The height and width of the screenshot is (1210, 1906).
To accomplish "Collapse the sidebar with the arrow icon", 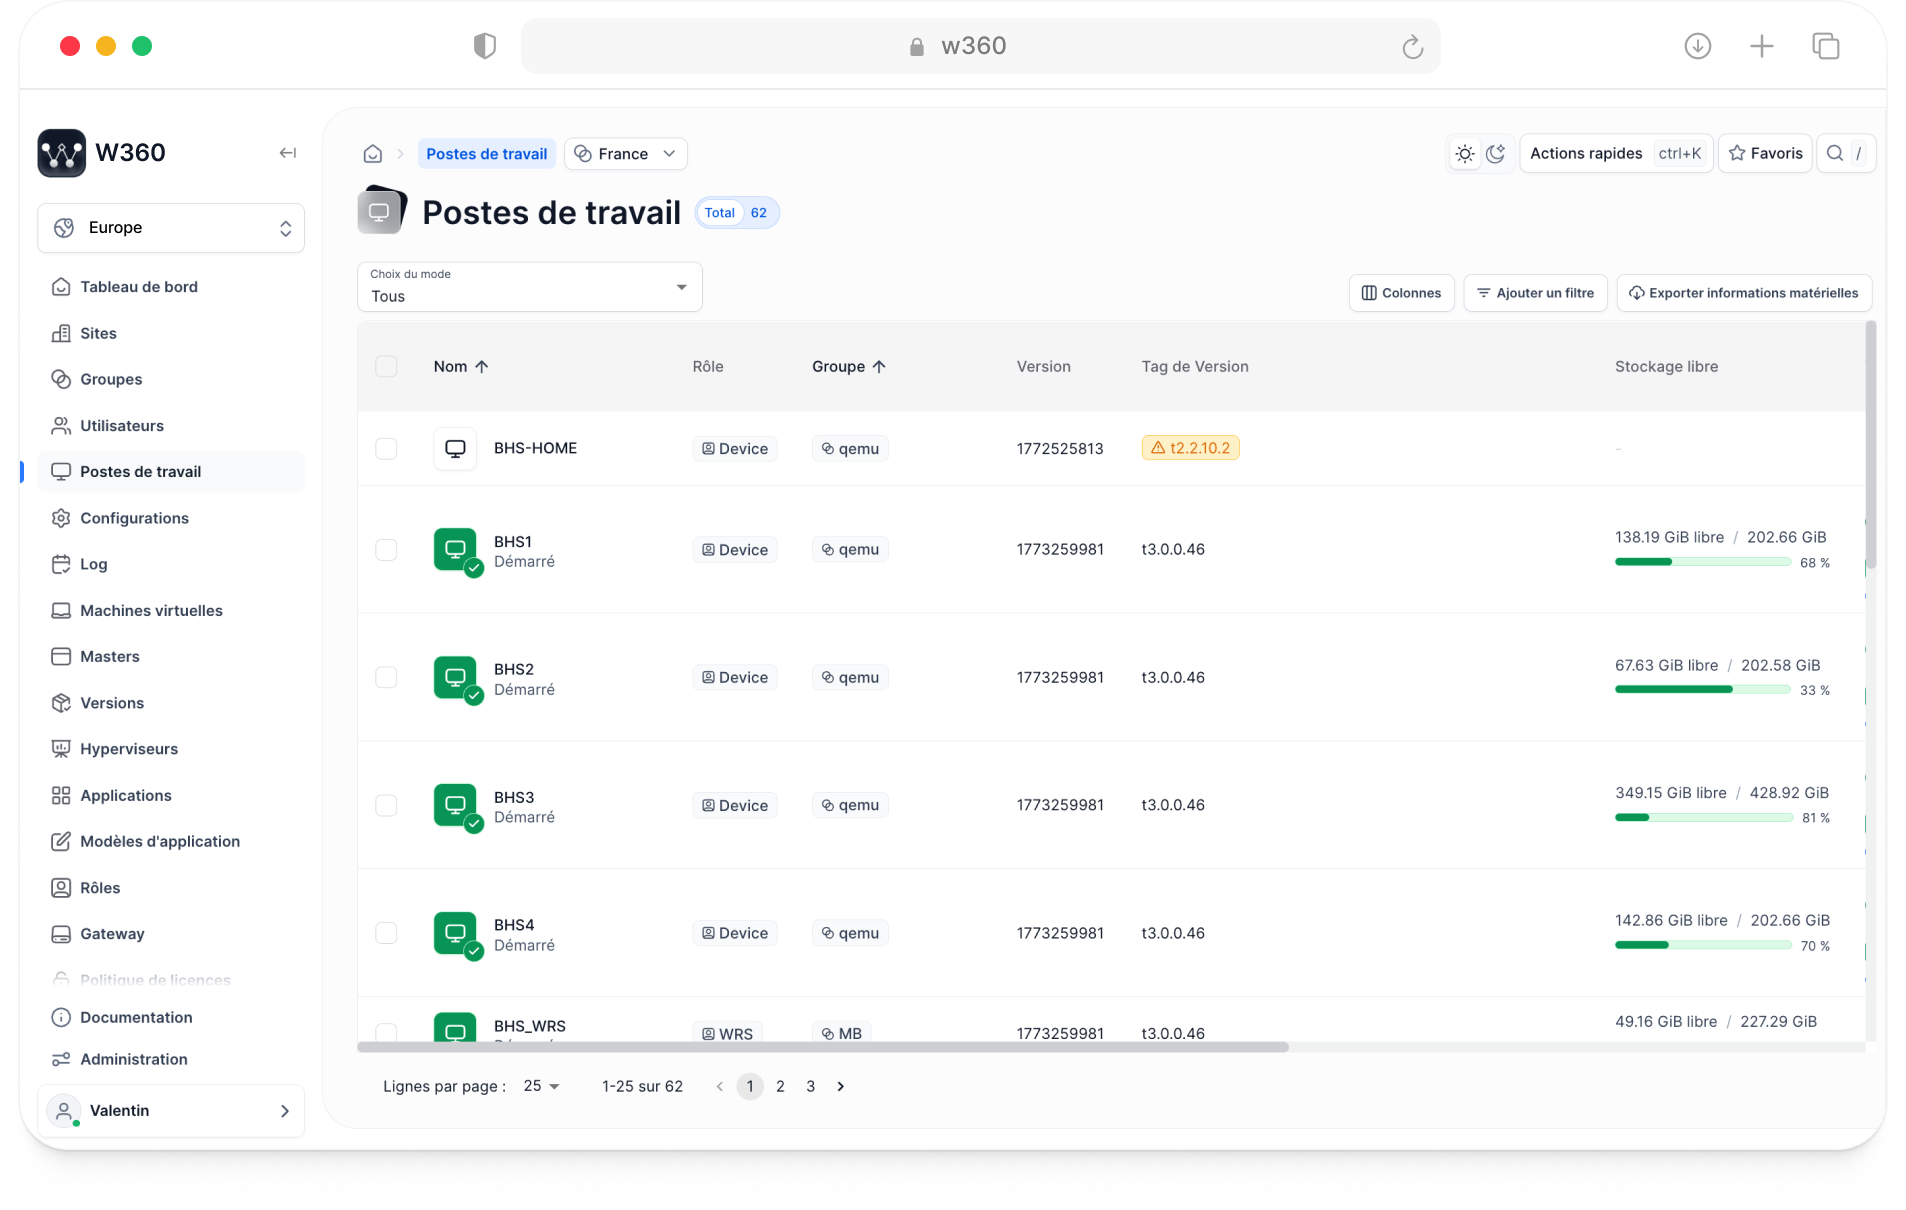I will 288,153.
